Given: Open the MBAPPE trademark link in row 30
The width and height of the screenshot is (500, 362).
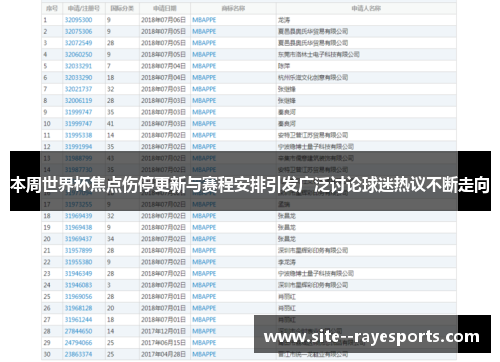Looking at the screenshot, I should (204, 354).
